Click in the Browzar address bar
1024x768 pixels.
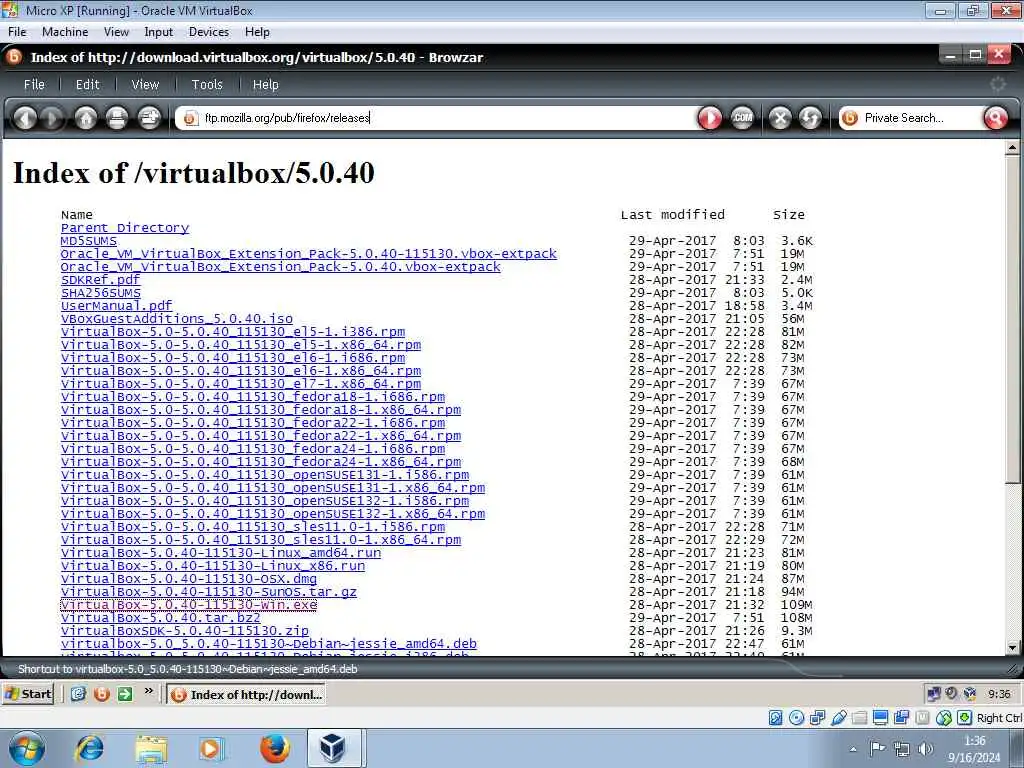click(x=434, y=118)
